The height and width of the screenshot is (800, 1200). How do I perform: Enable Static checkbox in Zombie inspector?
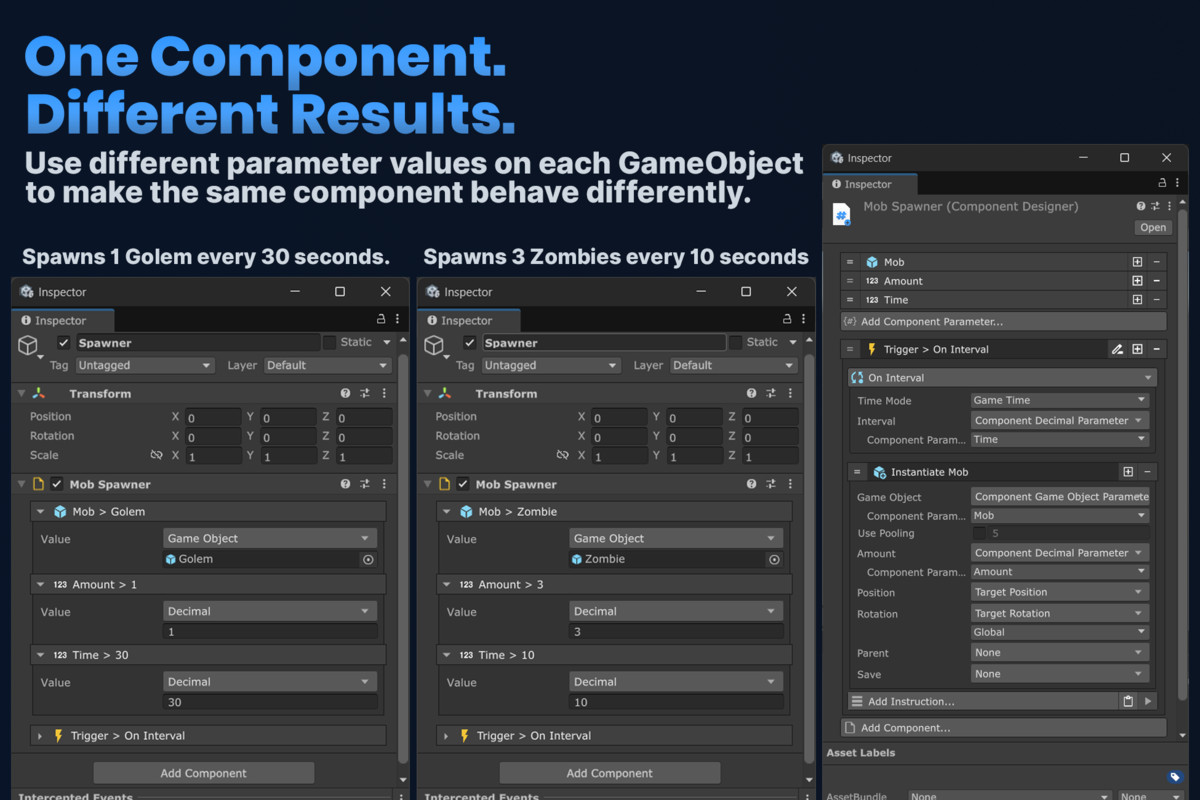(x=735, y=343)
